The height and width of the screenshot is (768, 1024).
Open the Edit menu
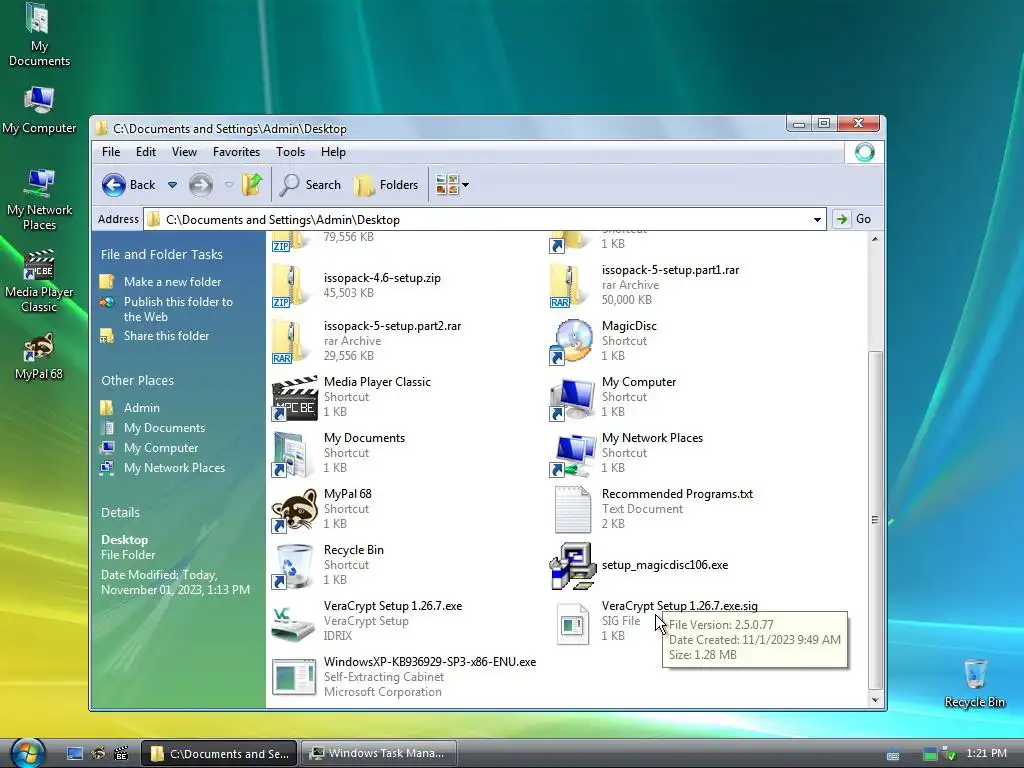[146, 152]
